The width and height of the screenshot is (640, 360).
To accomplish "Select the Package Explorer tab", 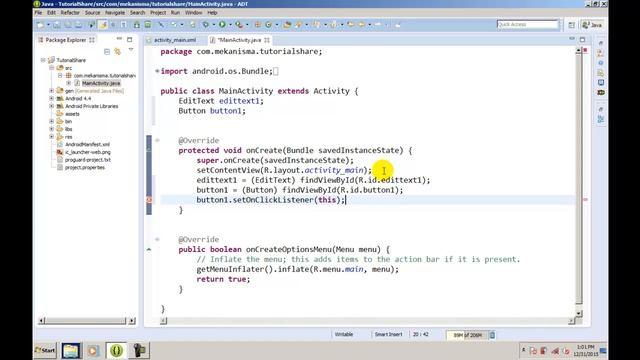I will (66, 40).
